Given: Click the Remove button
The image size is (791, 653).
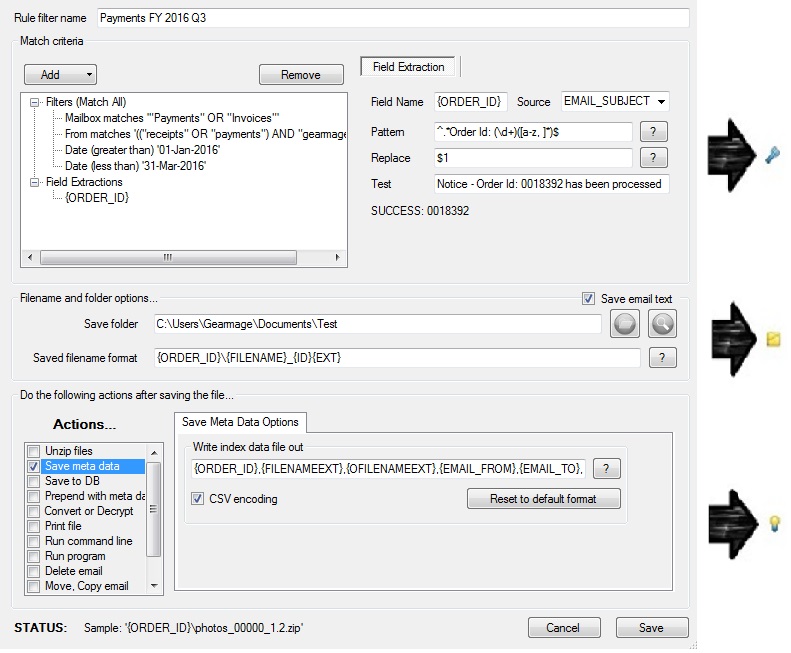Looking at the screenshot, I should [300, 75].
